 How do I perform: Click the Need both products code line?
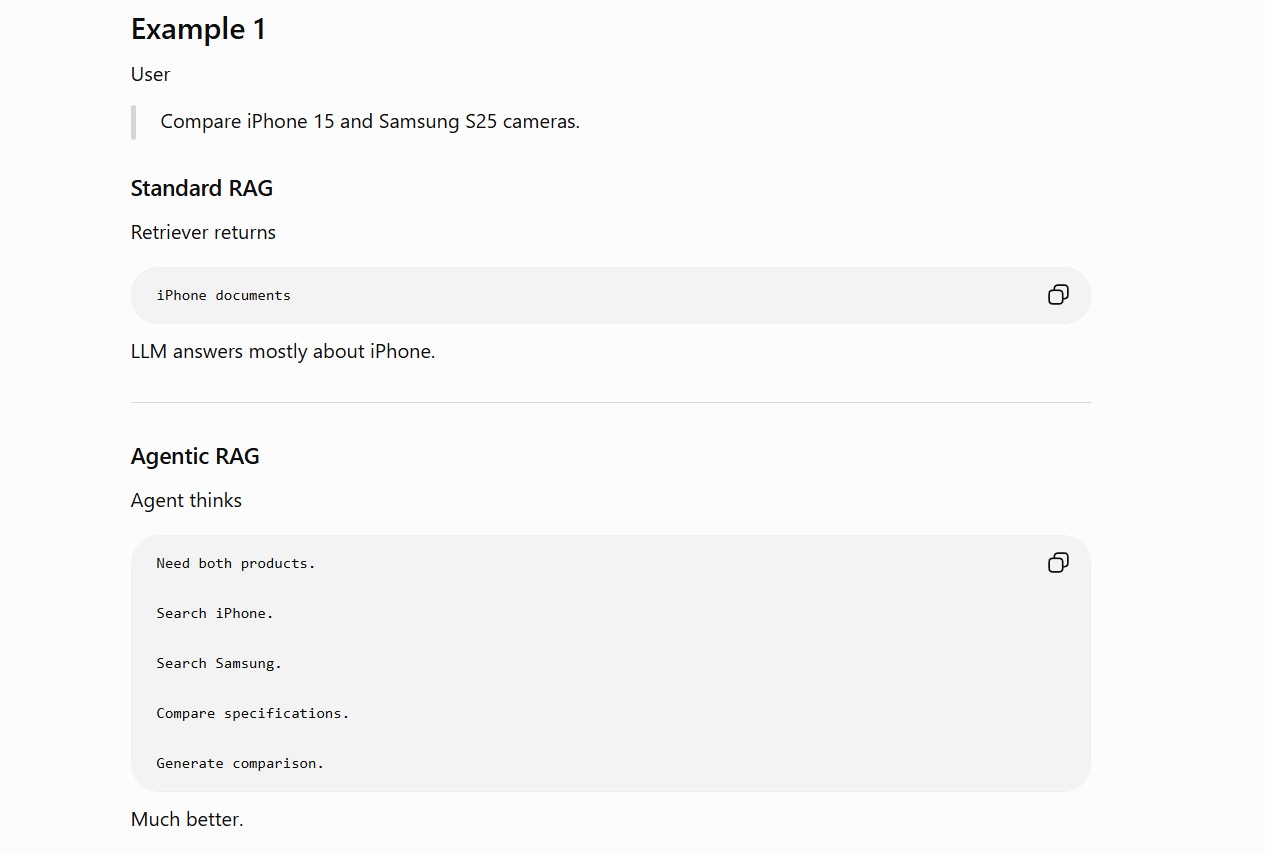[x=236, y=563]
